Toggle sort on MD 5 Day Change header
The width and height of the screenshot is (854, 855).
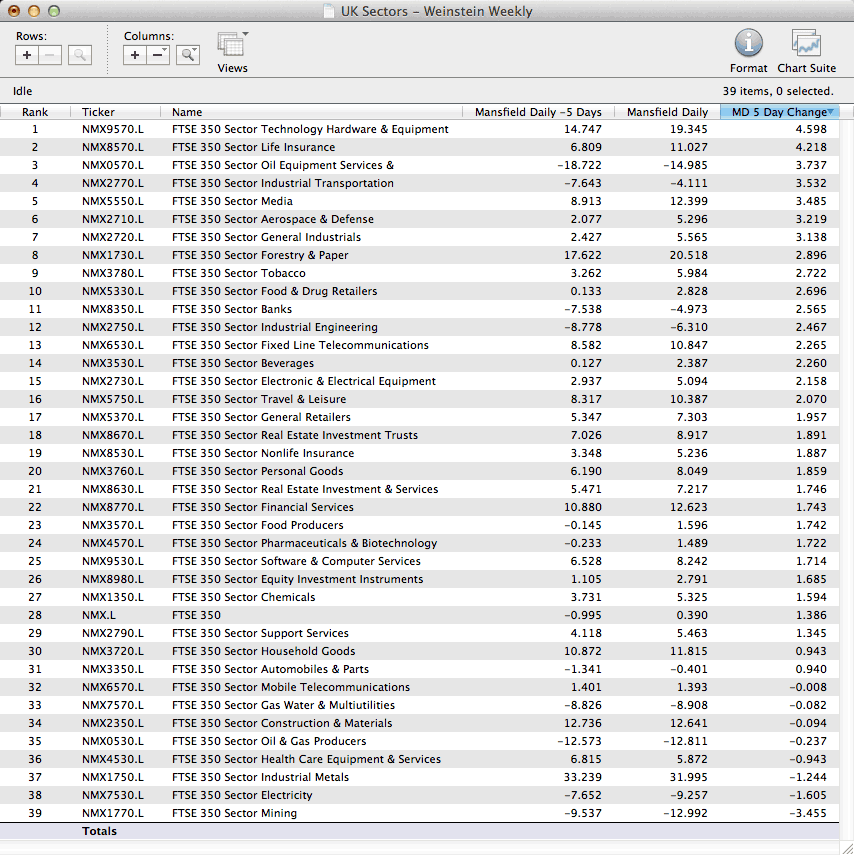point(779,112)
